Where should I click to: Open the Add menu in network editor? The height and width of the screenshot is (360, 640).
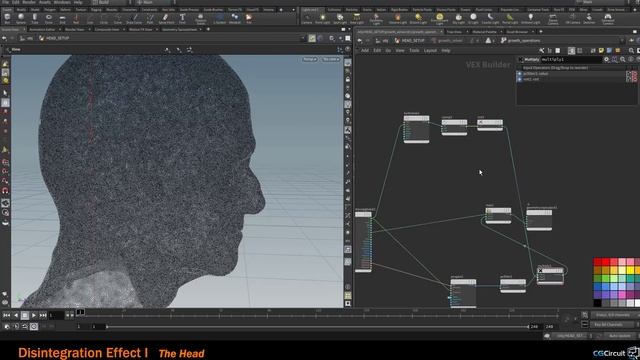(x=365, y=51)
